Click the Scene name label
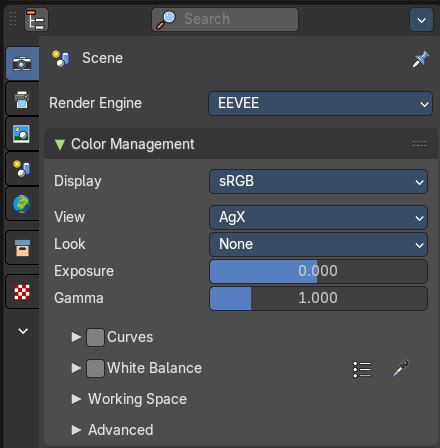The height and width of the screenshot is (448, 440). 103,58
